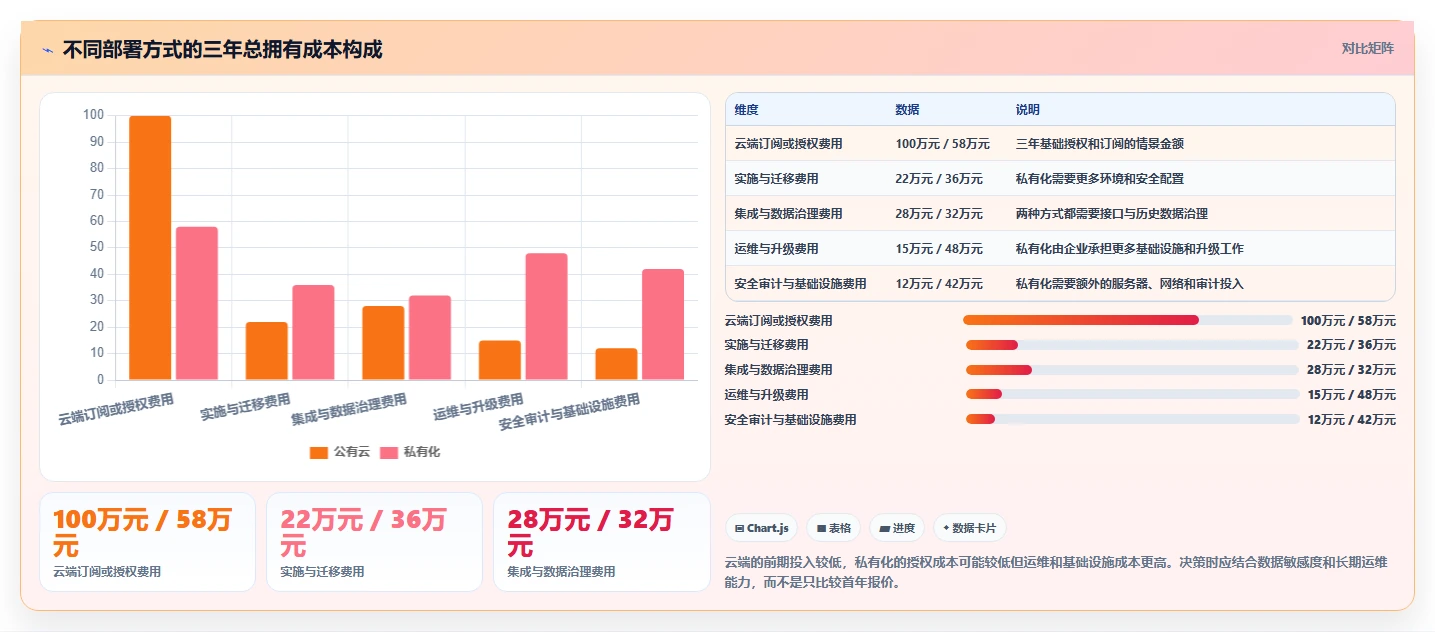
Task: Click the description 私有化需要更多环境和安全配置
Action: tap(1099, 179)
